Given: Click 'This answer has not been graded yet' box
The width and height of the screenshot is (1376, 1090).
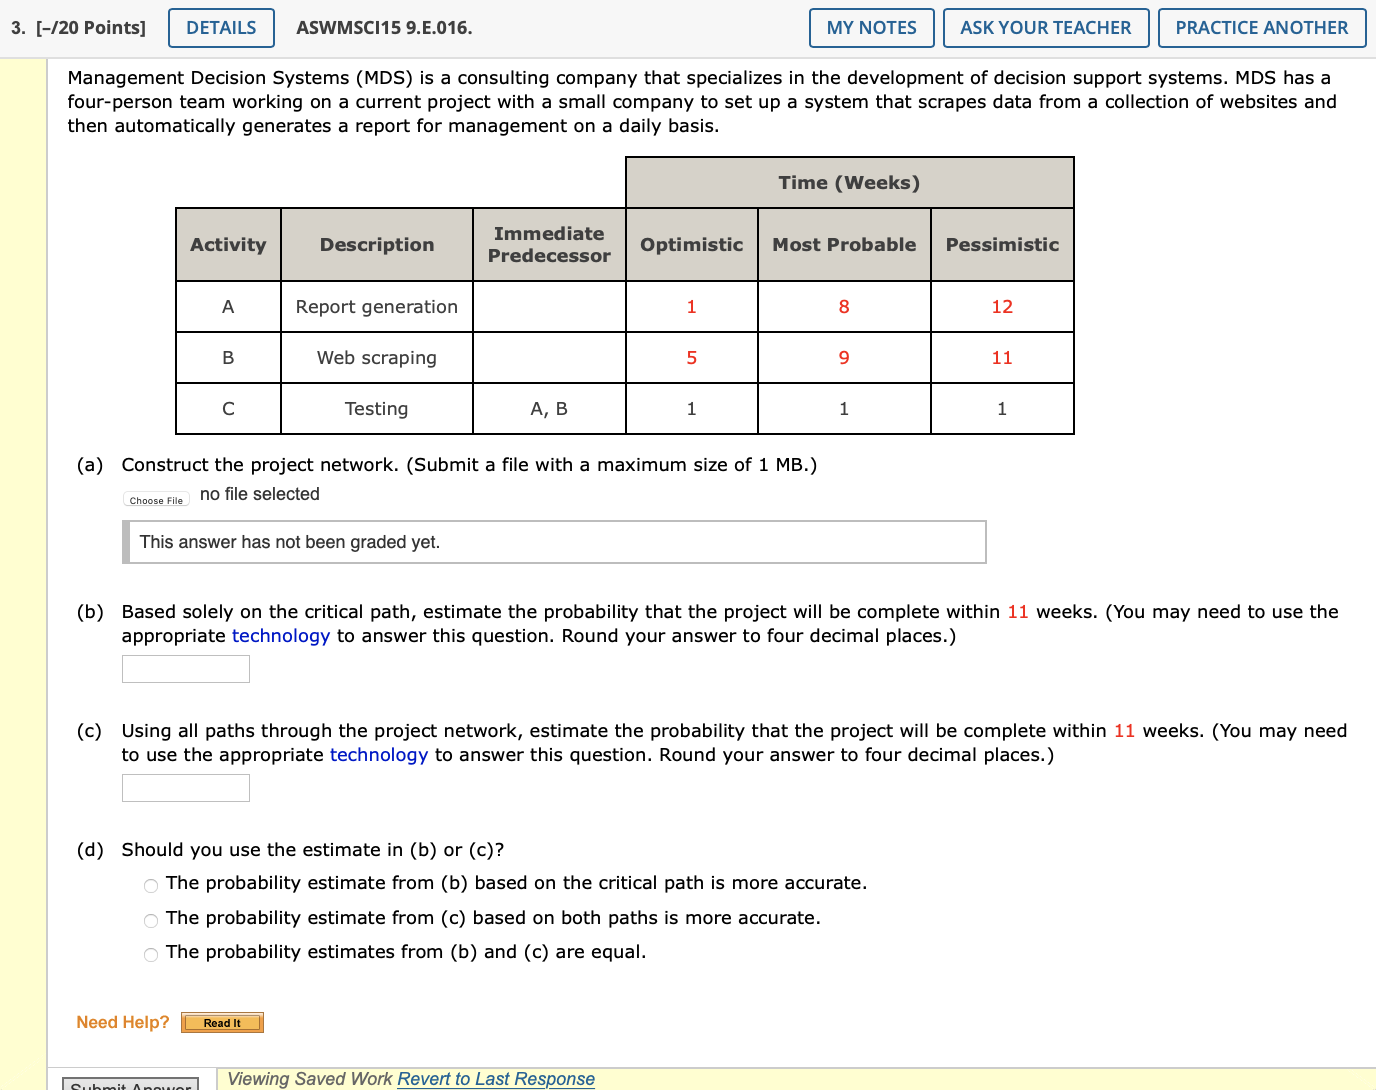Looking at the screenshot, I should (x=554, y=542).
